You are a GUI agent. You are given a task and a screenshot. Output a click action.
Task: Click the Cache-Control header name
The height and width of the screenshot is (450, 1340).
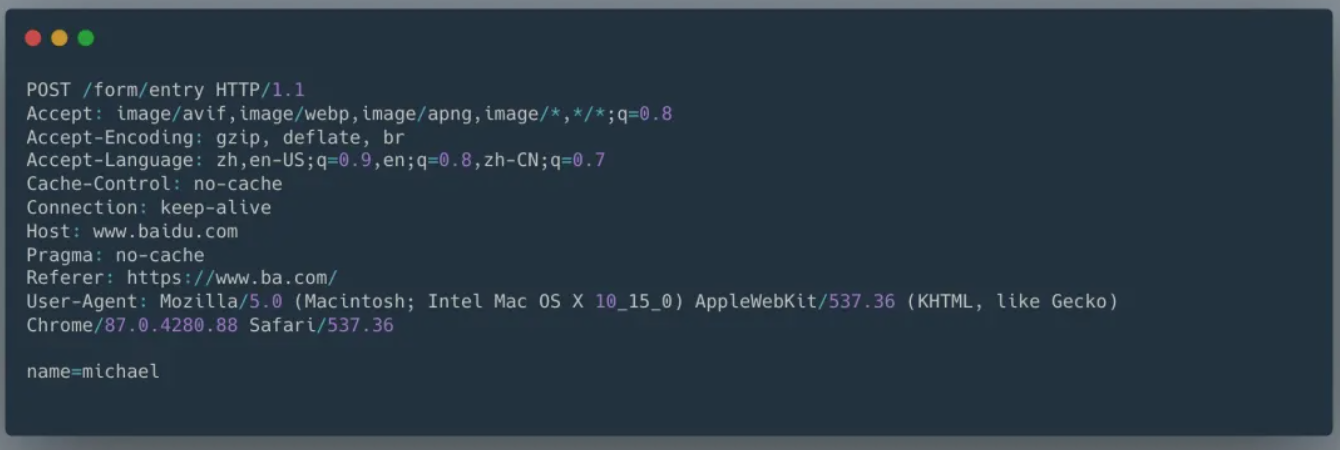click(99, 184)
